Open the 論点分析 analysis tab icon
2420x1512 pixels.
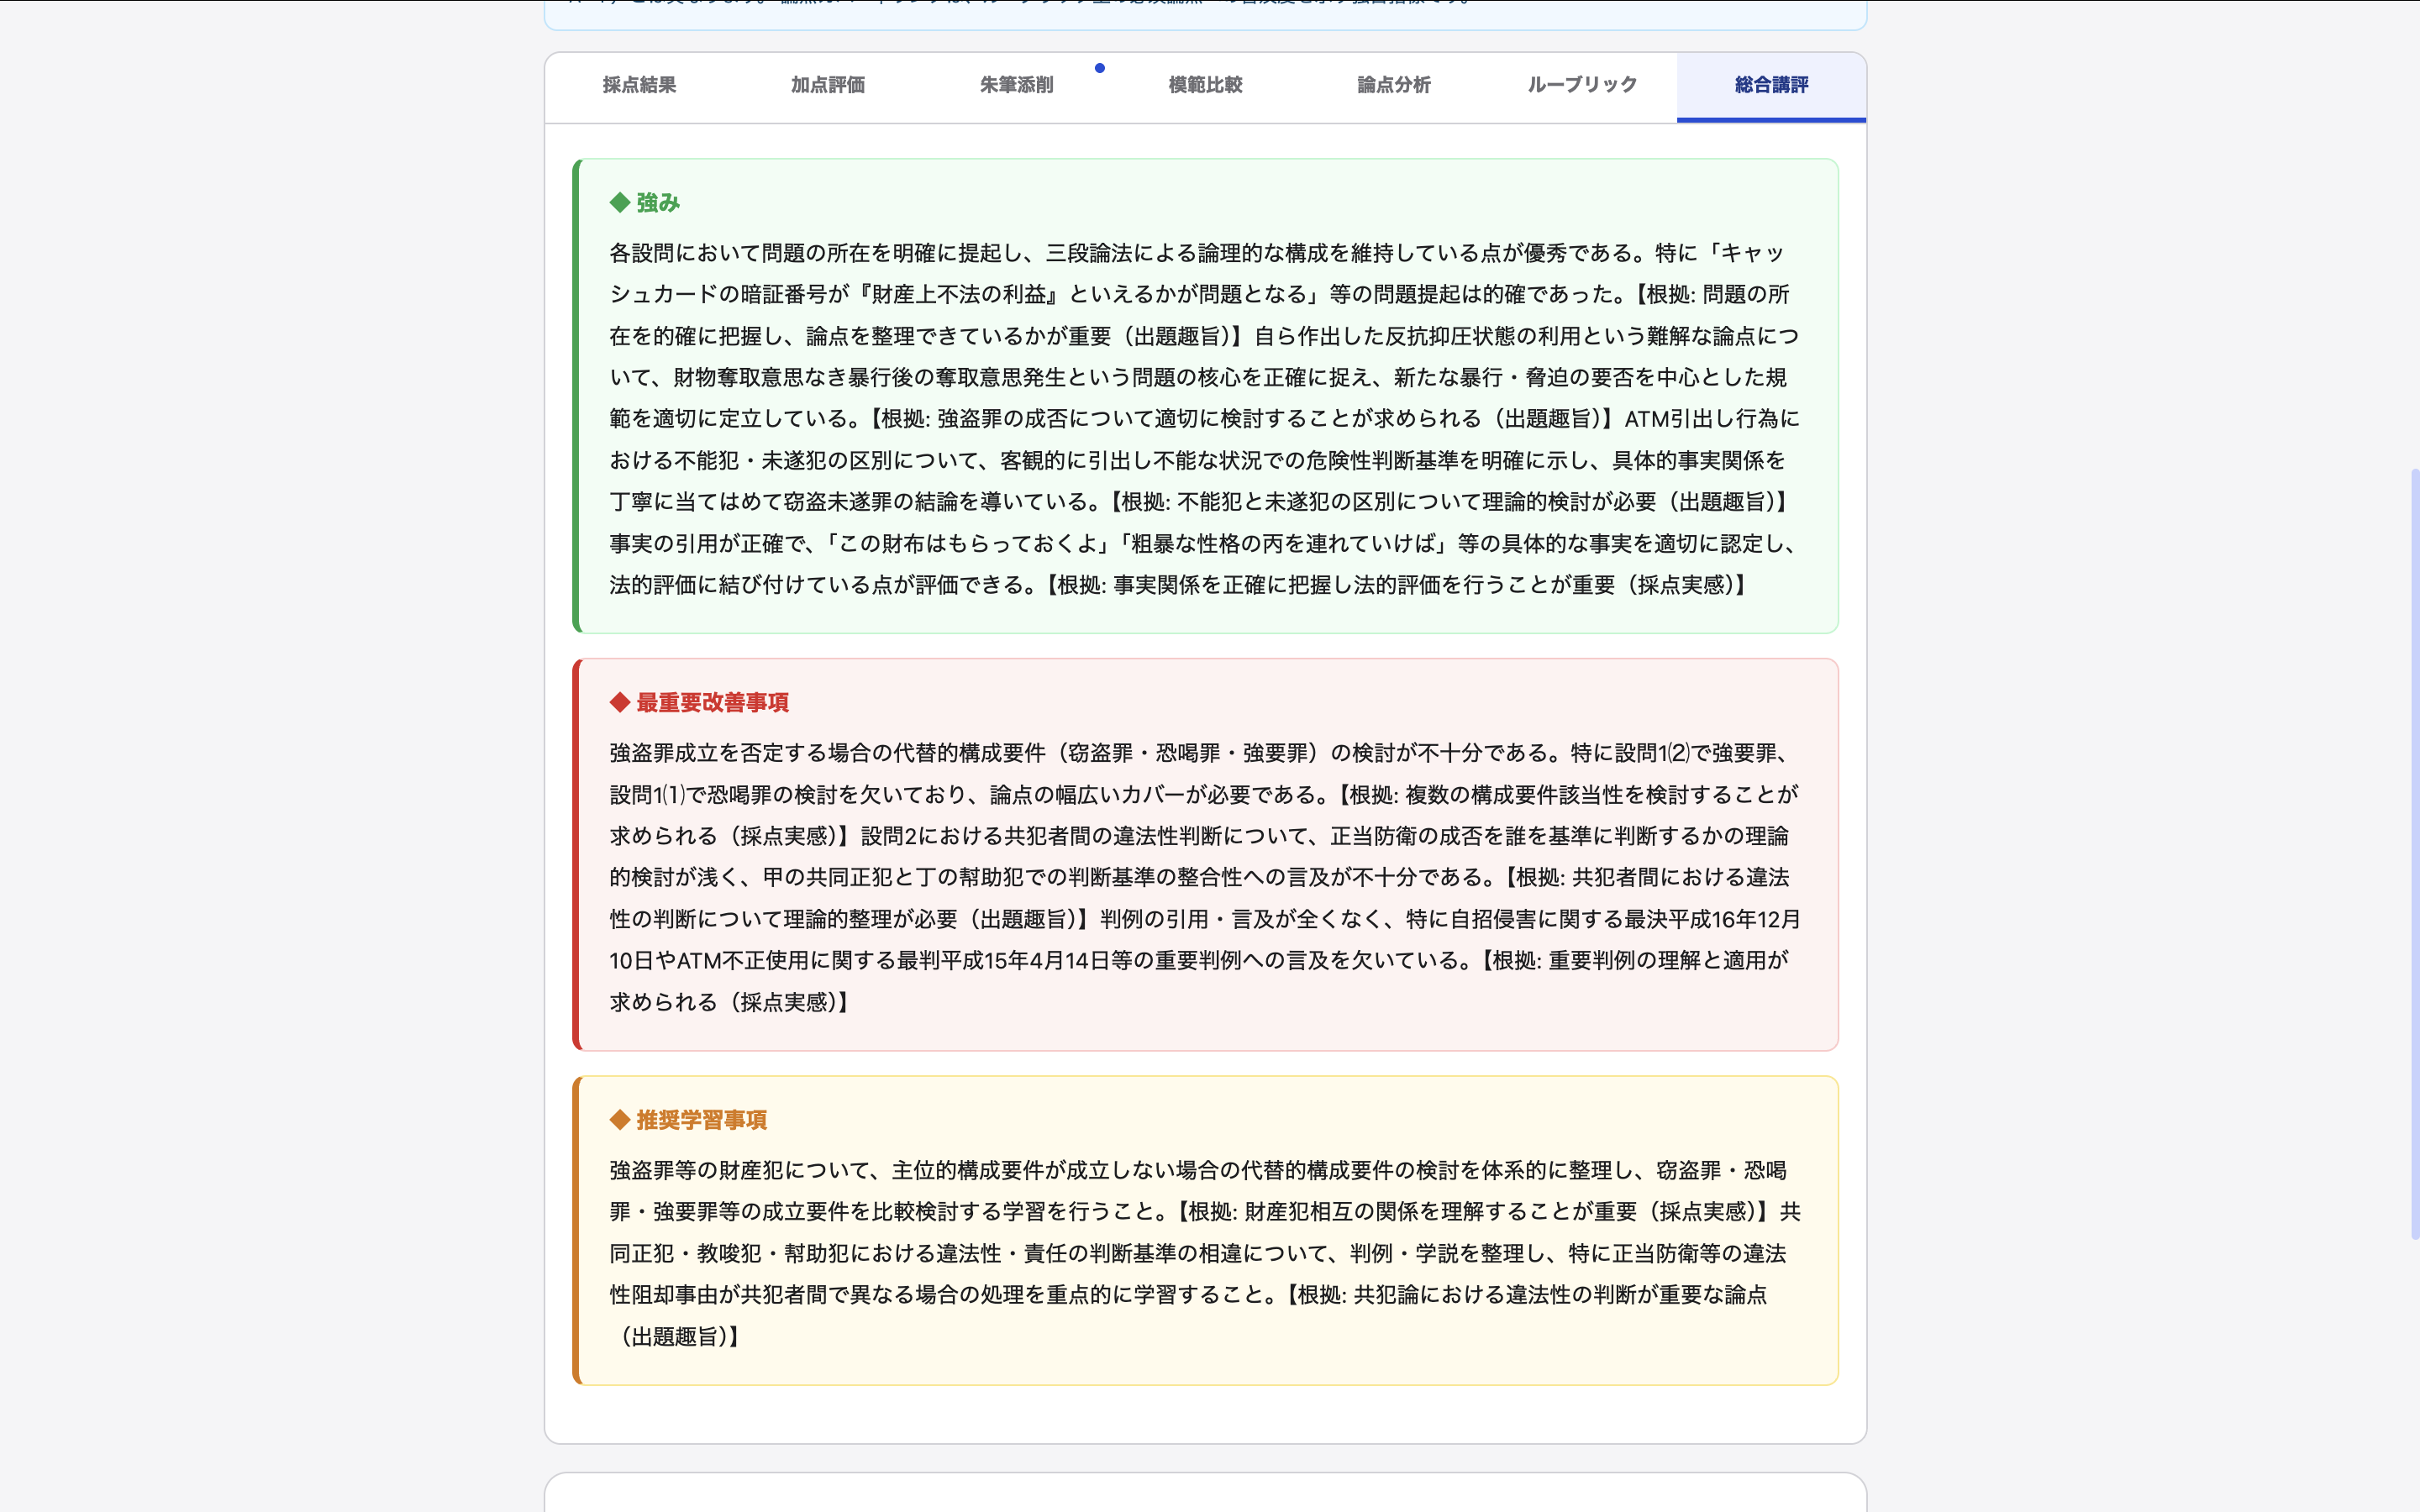(x=1393, y=86)
